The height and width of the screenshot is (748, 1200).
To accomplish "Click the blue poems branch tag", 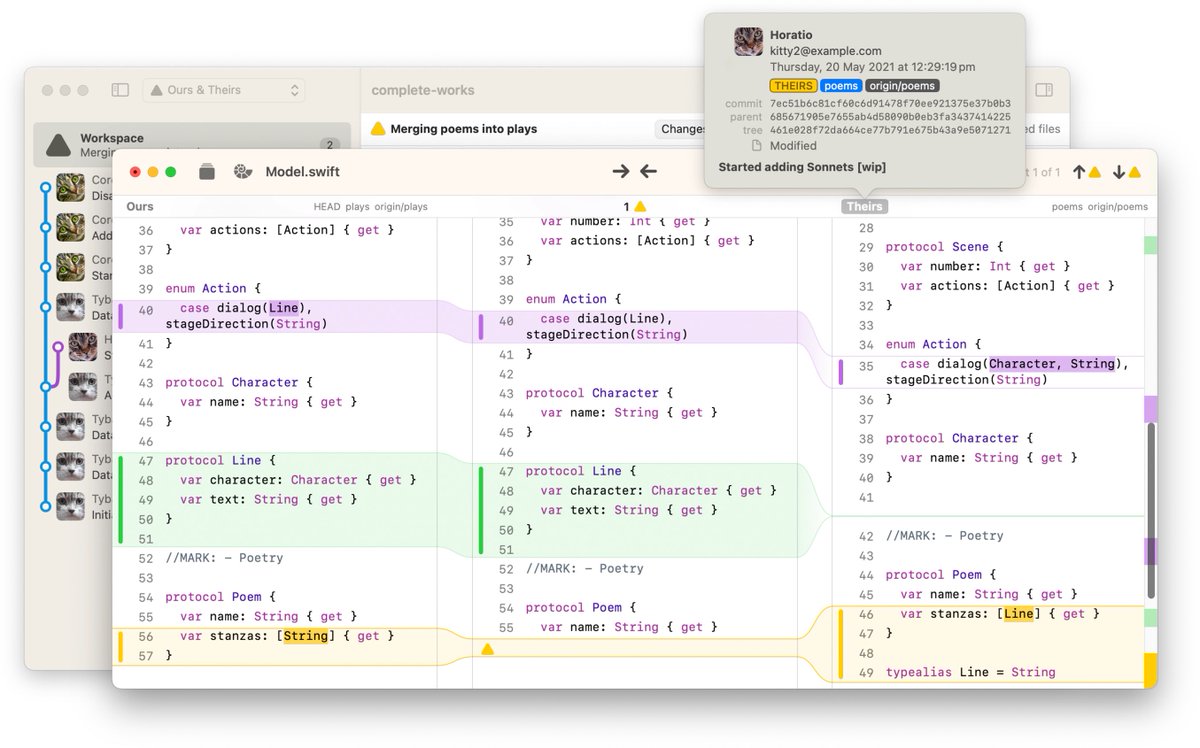I will [x=841, y=86].
